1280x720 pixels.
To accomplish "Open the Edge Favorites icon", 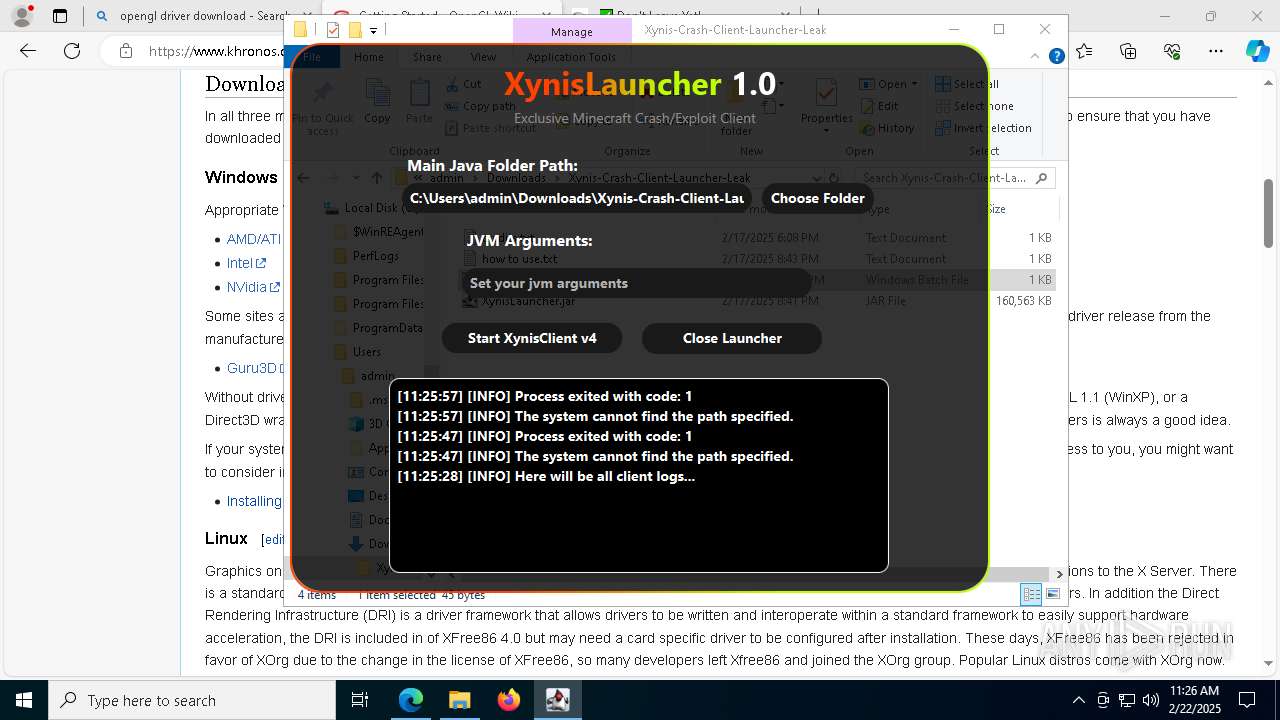I will (1084, 51).
